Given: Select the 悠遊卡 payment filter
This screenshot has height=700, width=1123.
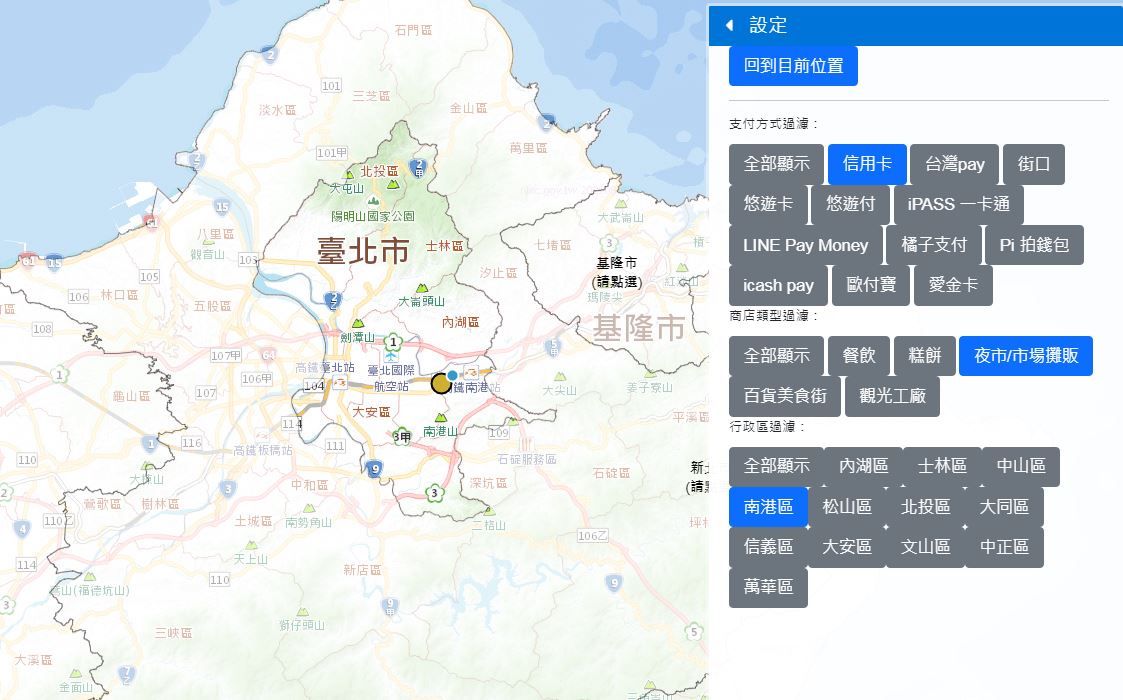Looking at the screenshot, I should tap(768, 204).
